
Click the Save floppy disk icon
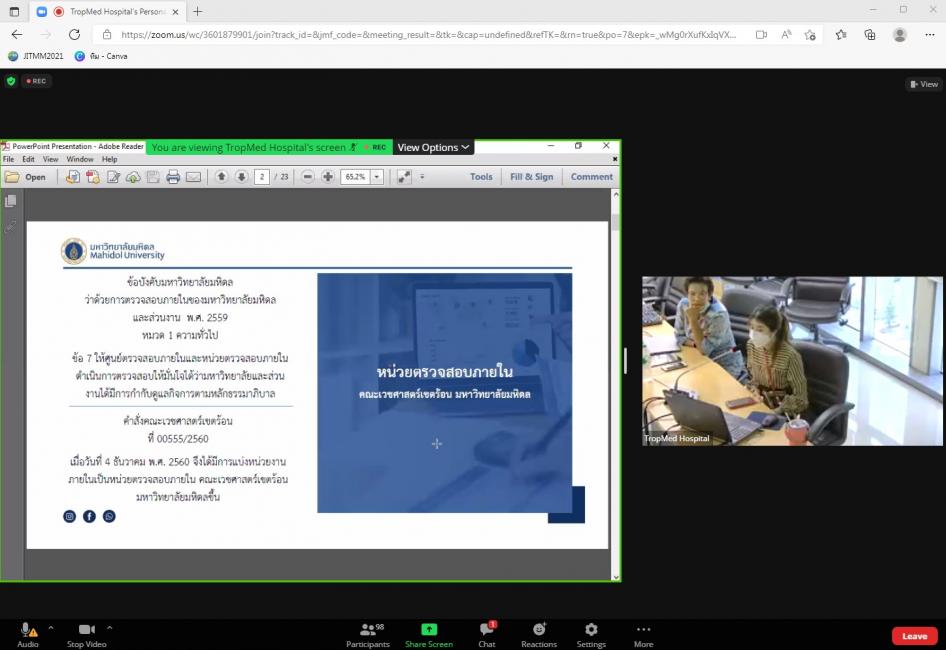(x=153, y=177)
